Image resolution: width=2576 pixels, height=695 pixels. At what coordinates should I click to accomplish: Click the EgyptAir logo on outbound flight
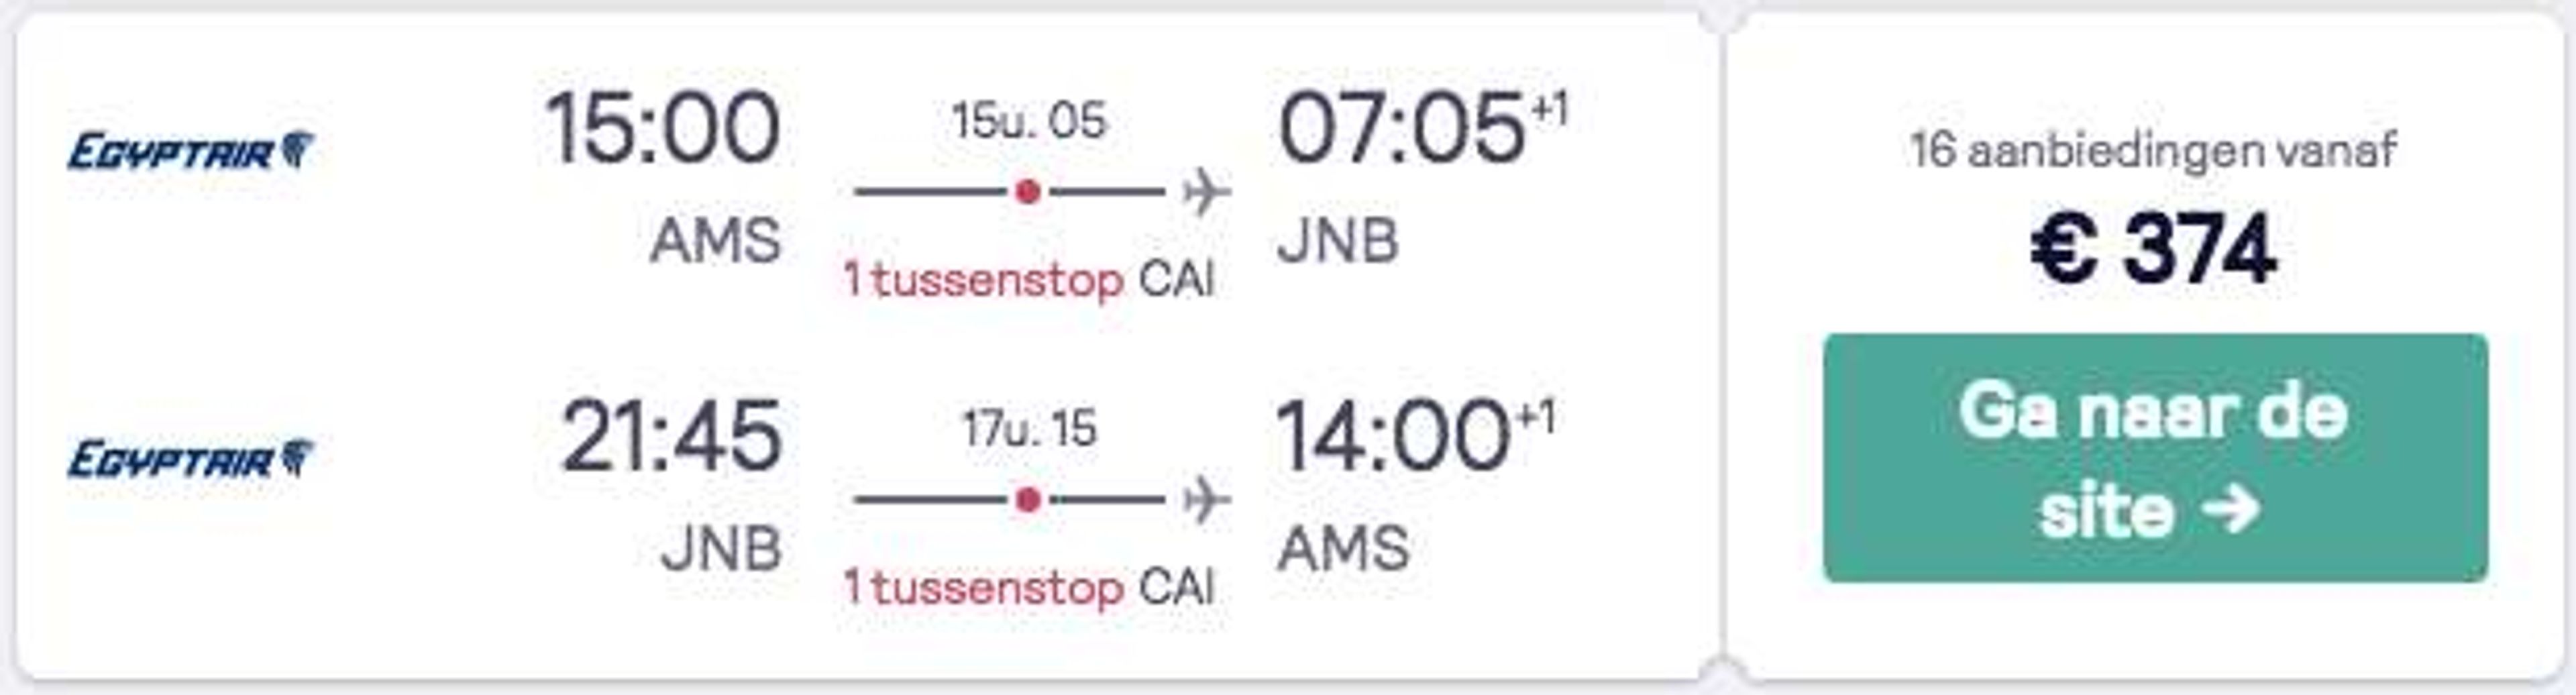191,152
